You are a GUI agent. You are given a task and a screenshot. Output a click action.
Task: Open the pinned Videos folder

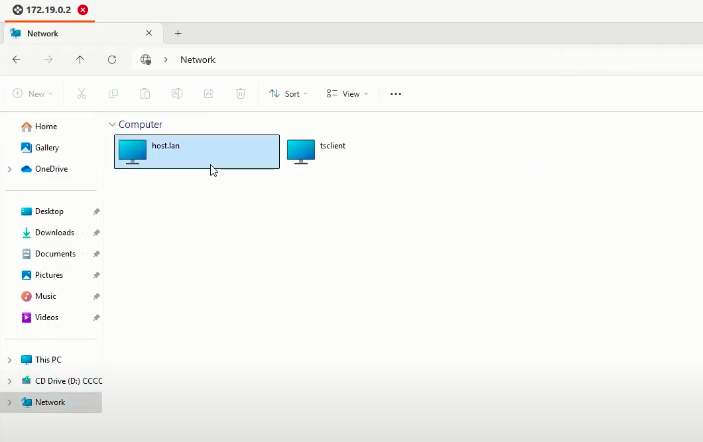[x=40, y=317]
